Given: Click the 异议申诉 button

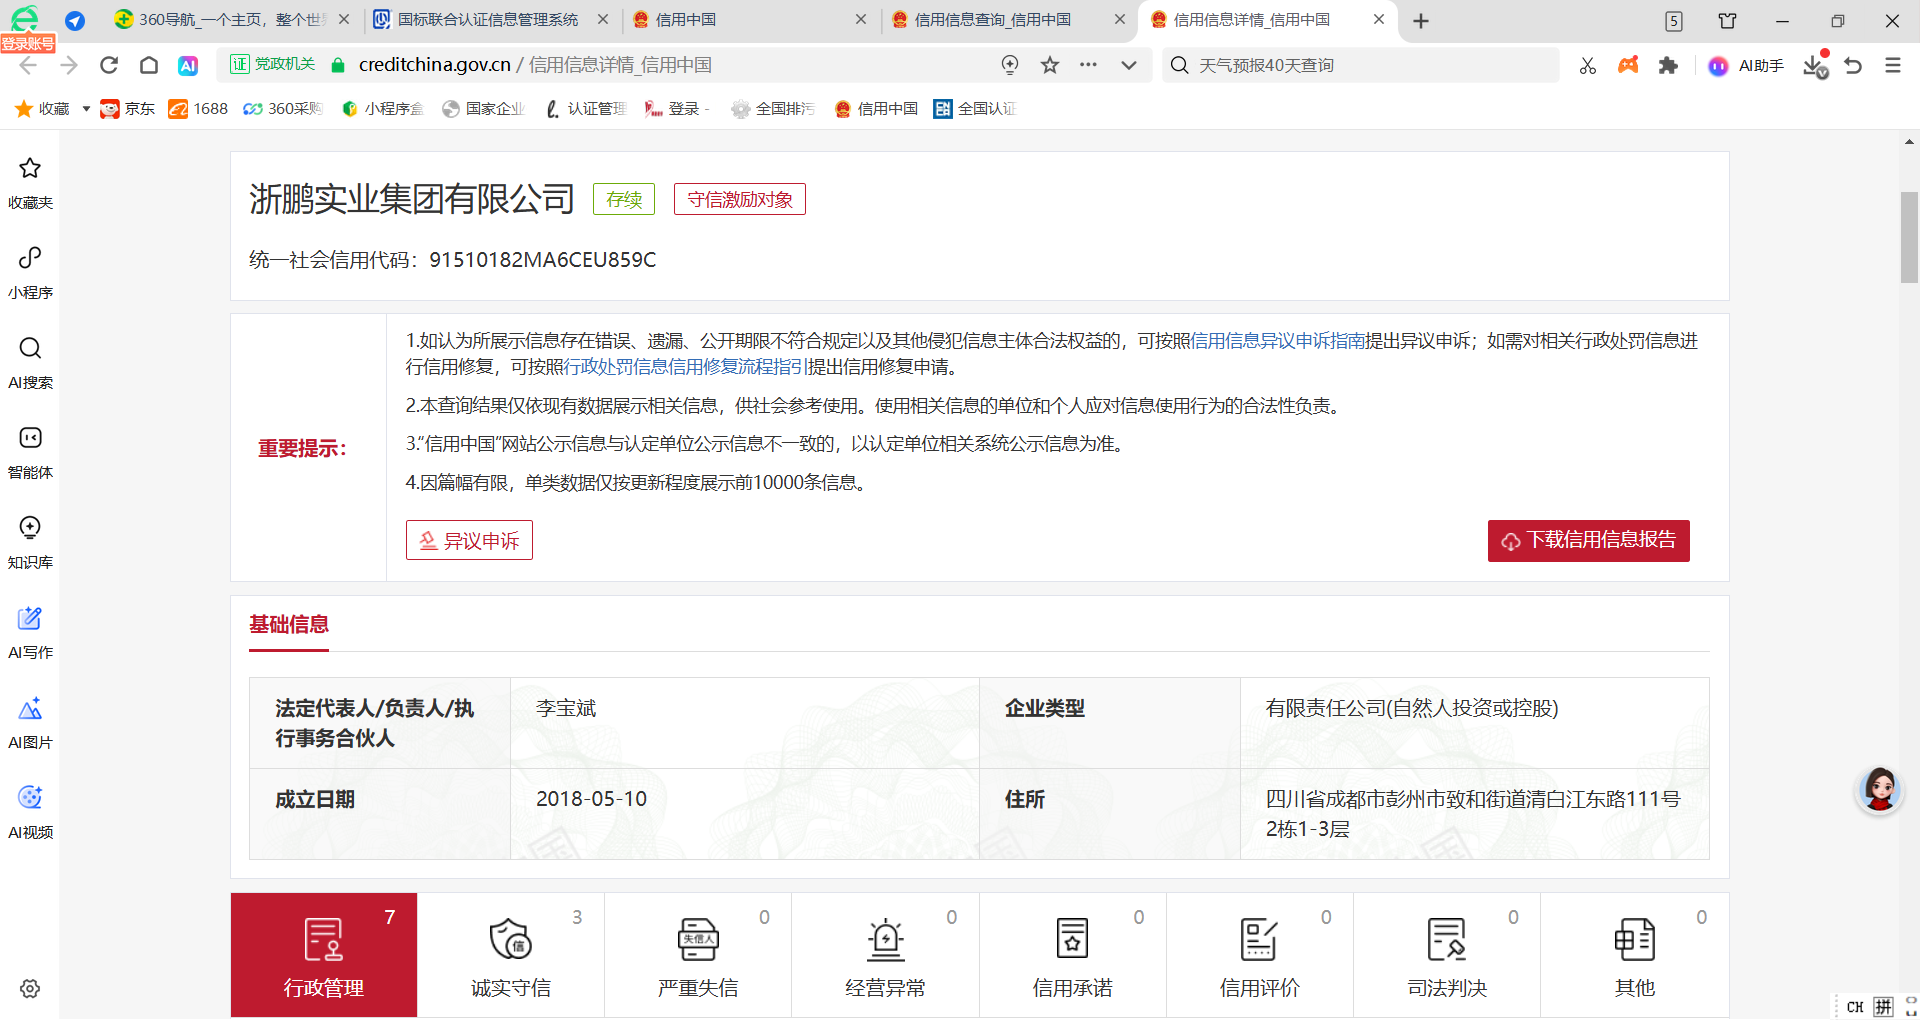Looking at the screenshot, I should [469, 541].
